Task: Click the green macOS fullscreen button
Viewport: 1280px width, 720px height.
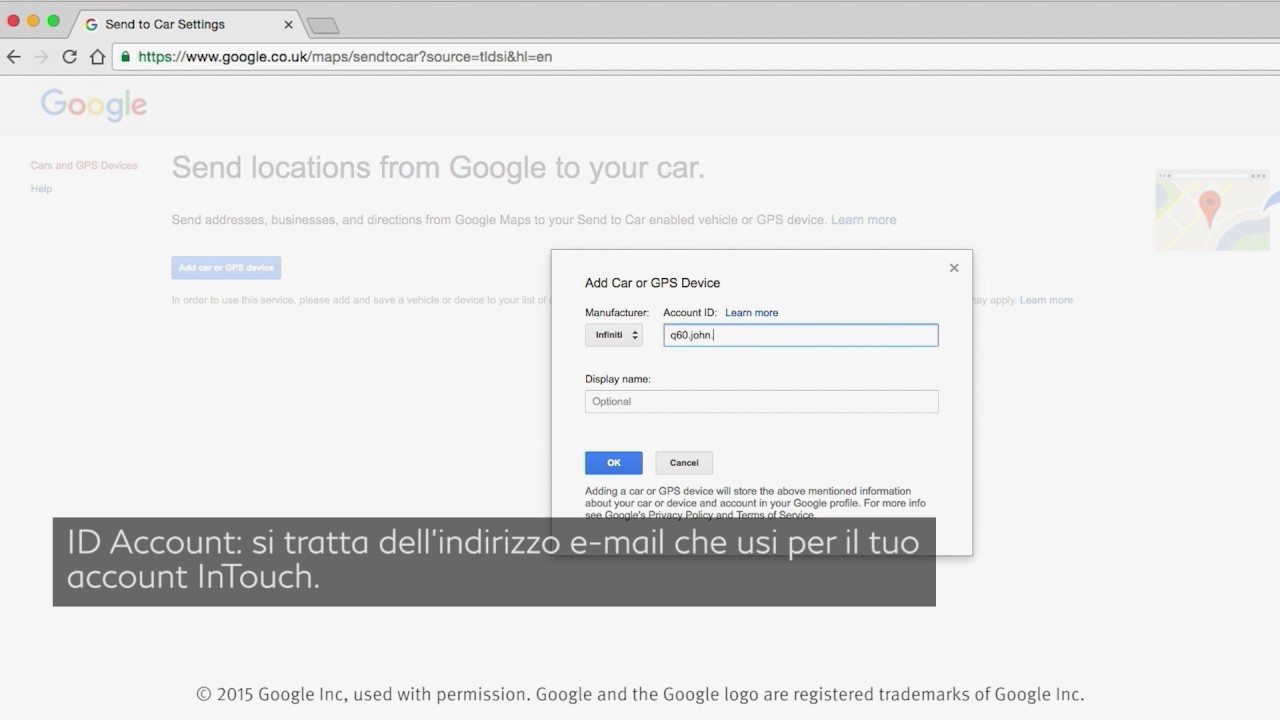Action: point(54,21)
